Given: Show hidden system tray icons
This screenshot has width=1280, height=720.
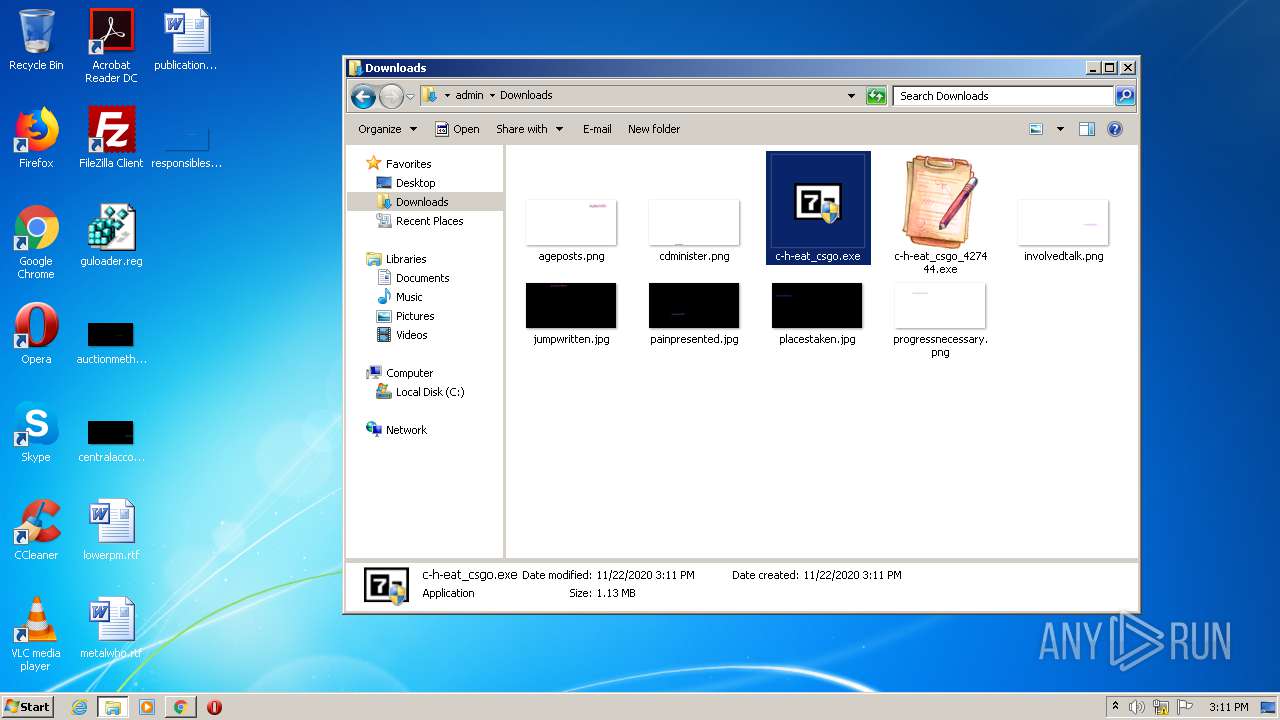Looking at the screenshot, I should (x=1115, y=707).
